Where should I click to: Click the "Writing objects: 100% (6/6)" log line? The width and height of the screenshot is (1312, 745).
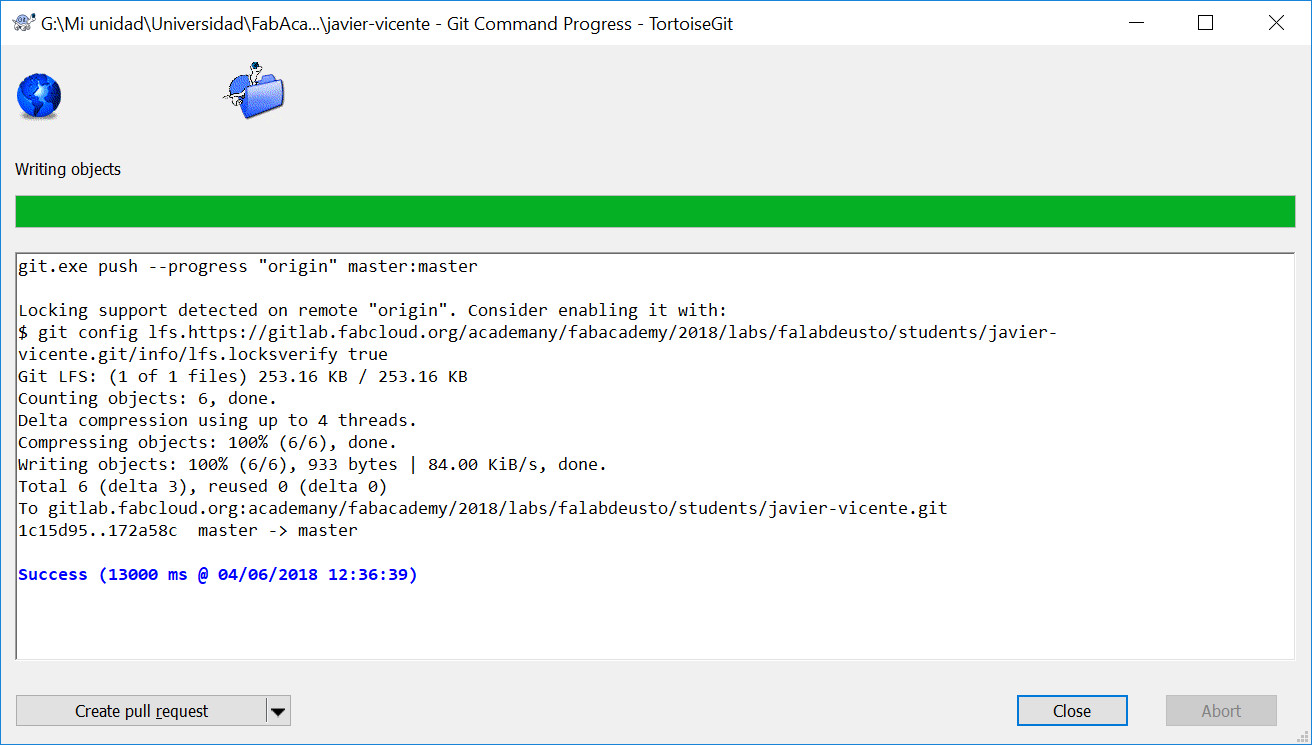(313, 464)
